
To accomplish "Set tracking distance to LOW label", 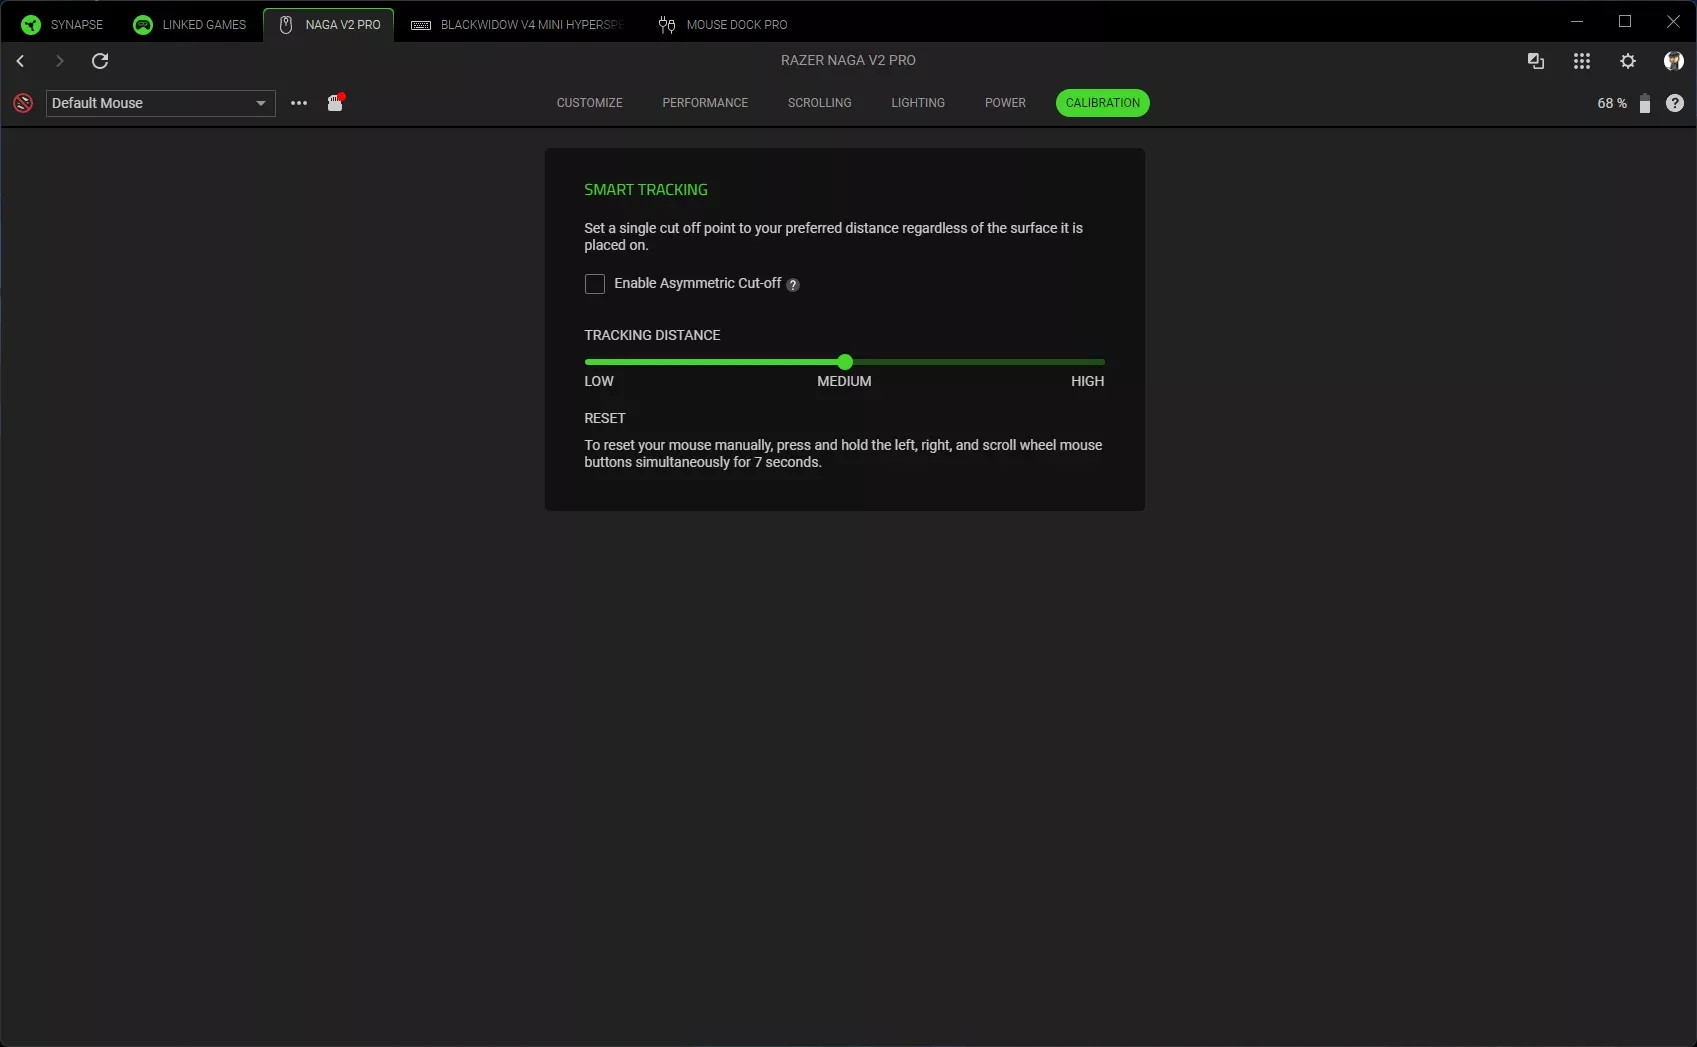I will coord(599,381).
